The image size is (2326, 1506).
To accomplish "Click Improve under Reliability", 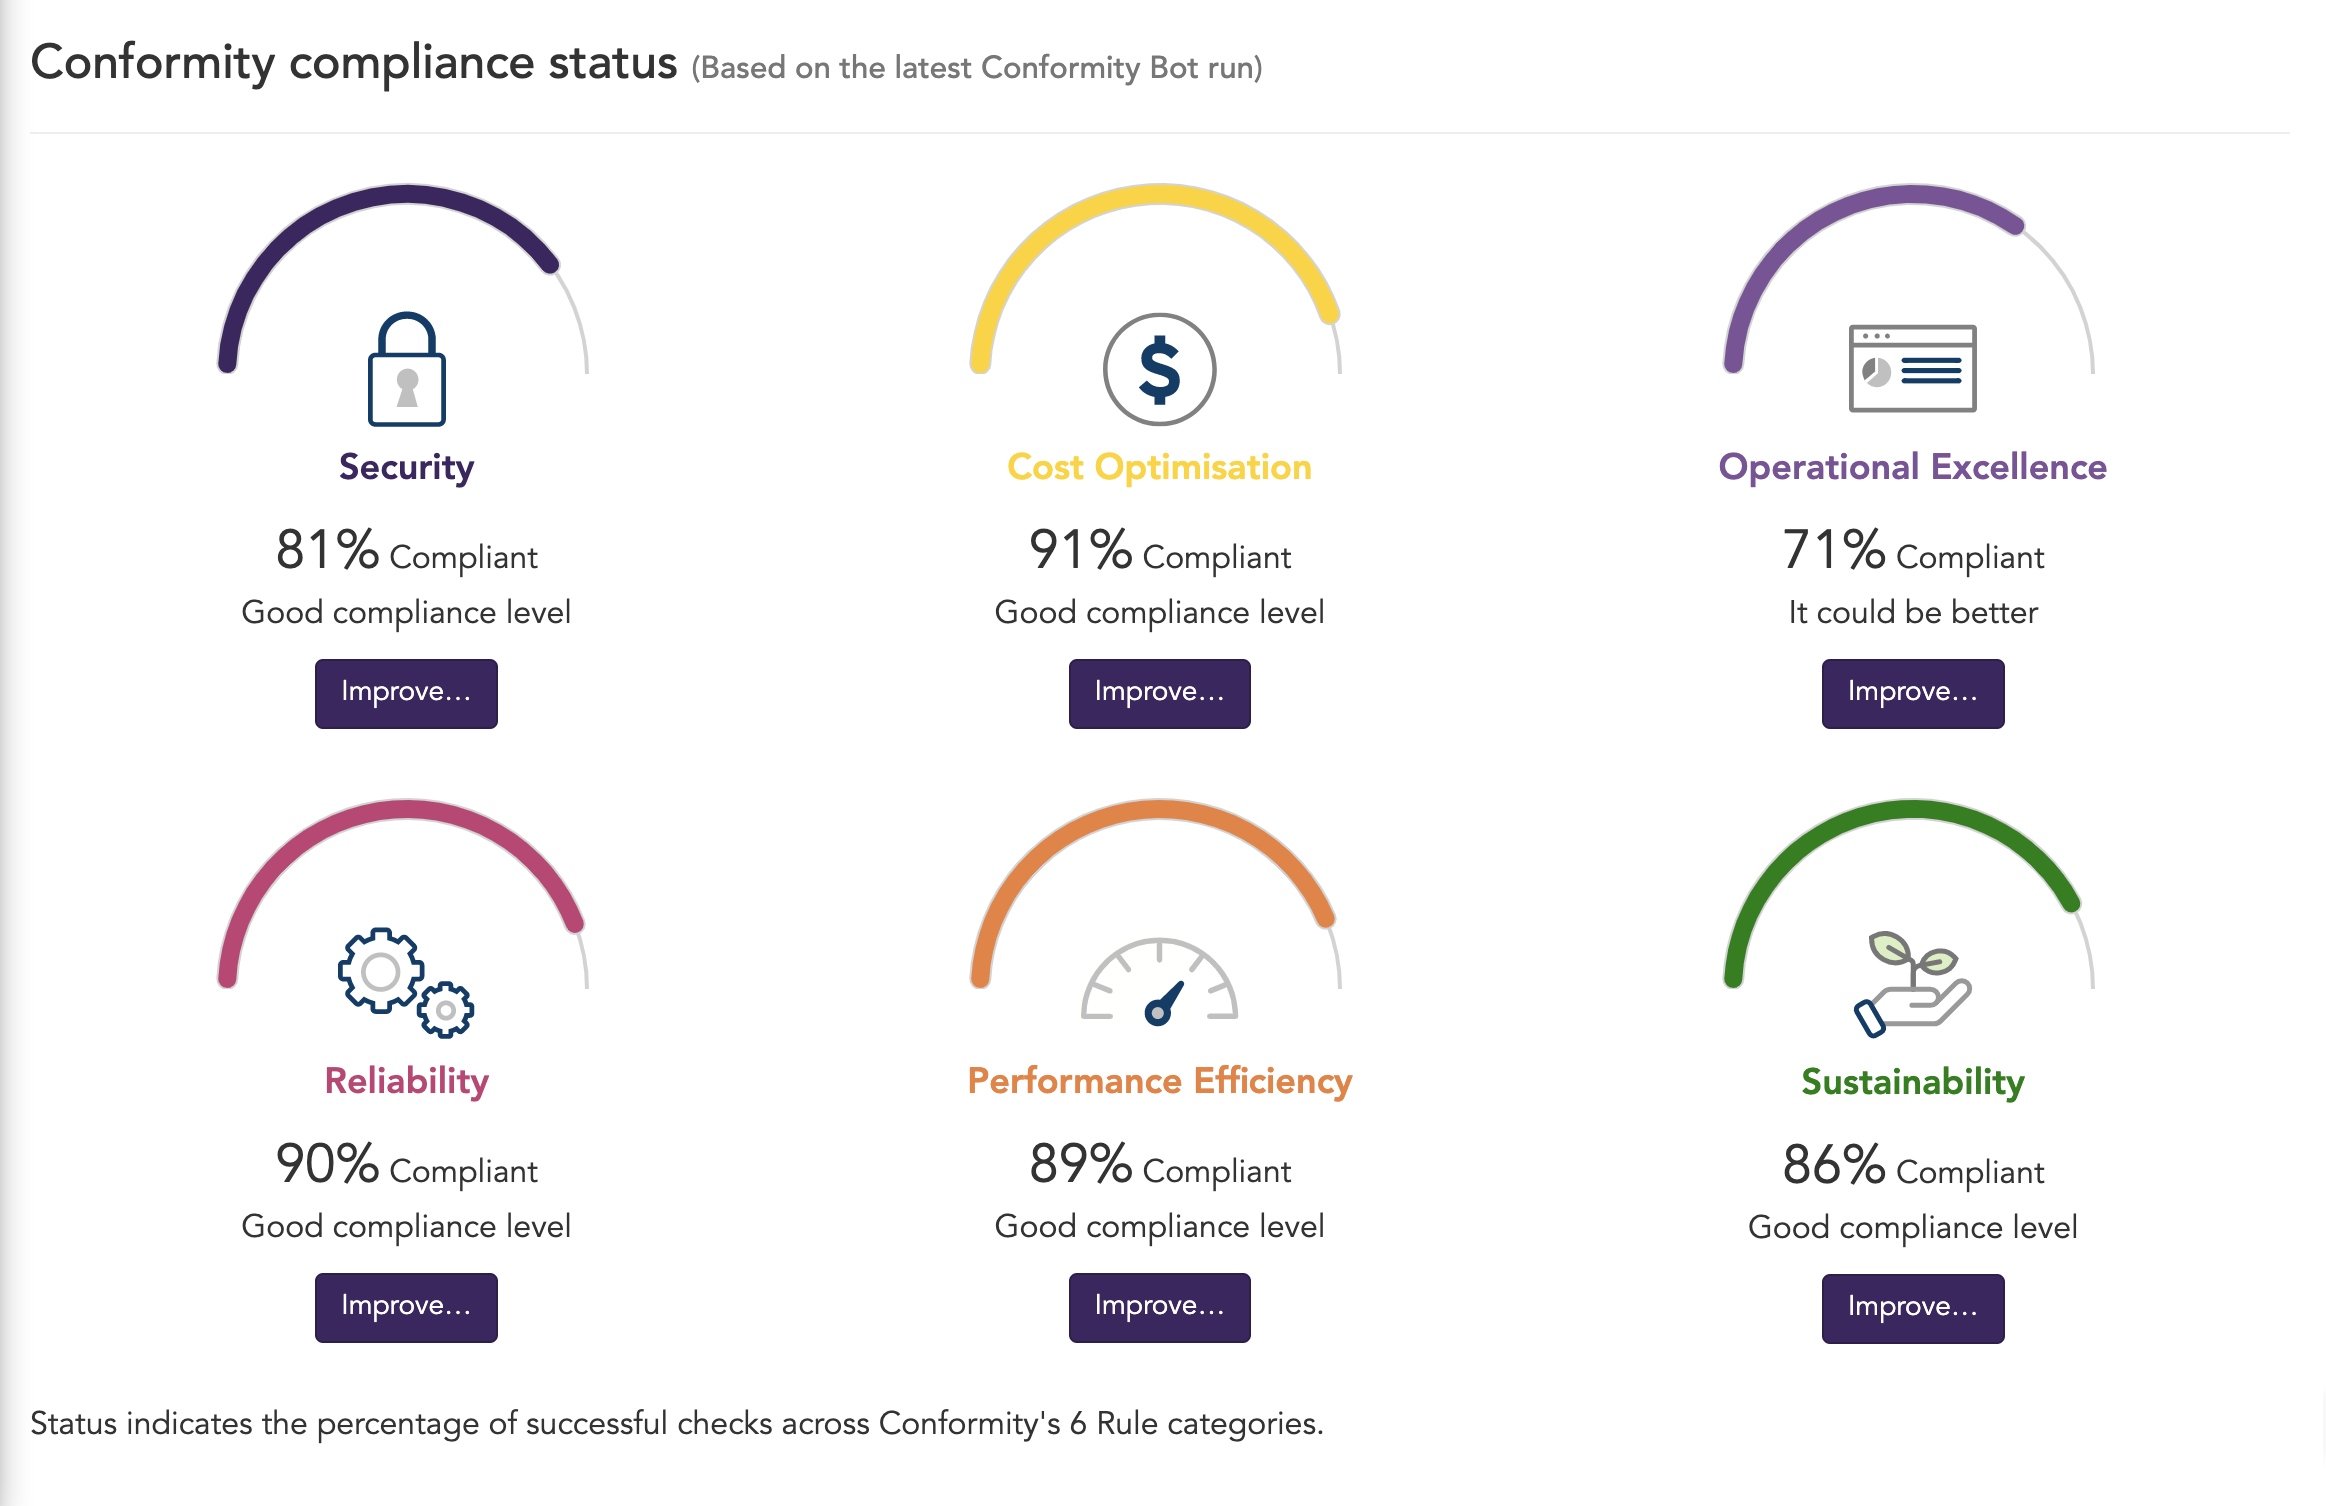I will (406, 1307).
